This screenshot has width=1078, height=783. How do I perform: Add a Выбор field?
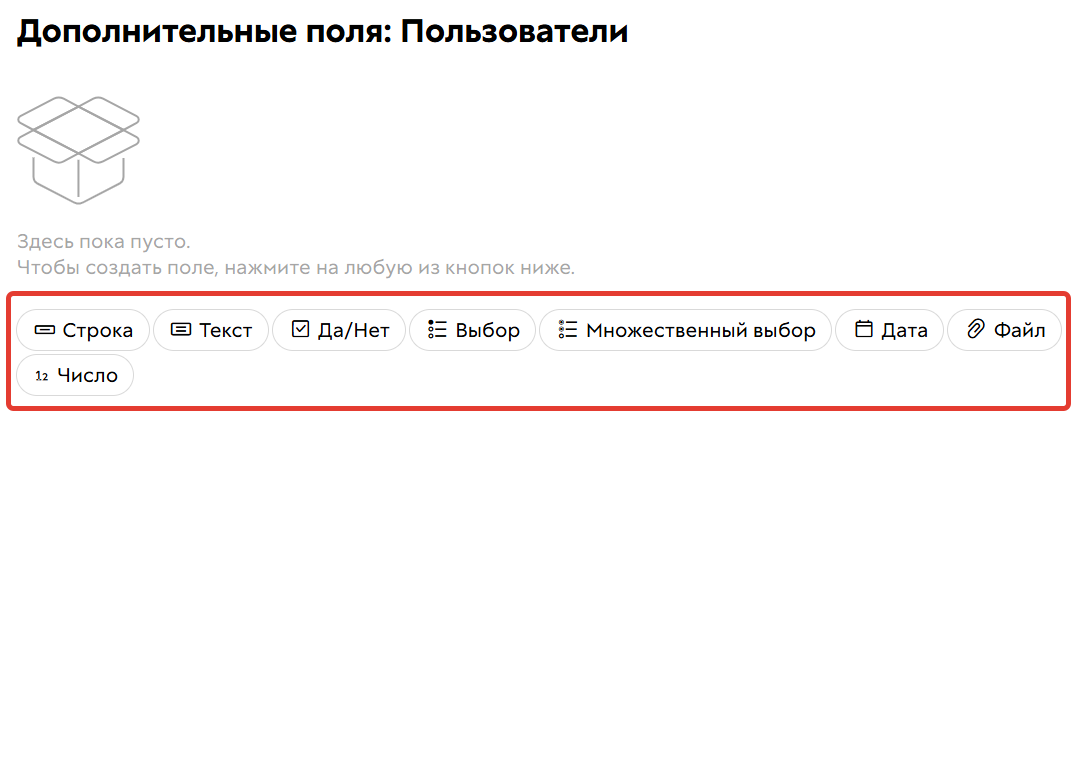472,330
